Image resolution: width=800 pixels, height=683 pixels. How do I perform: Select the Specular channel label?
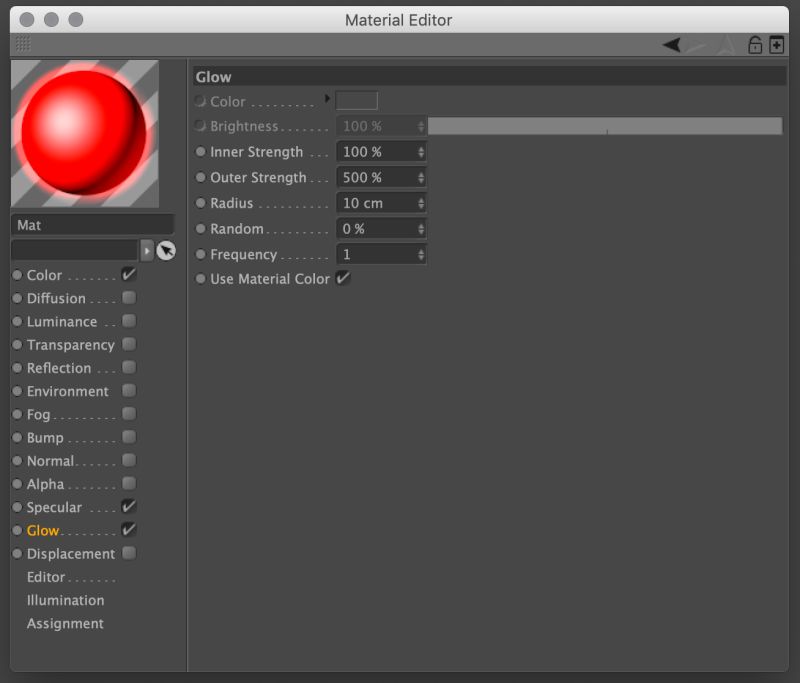[x=54, y=508]
